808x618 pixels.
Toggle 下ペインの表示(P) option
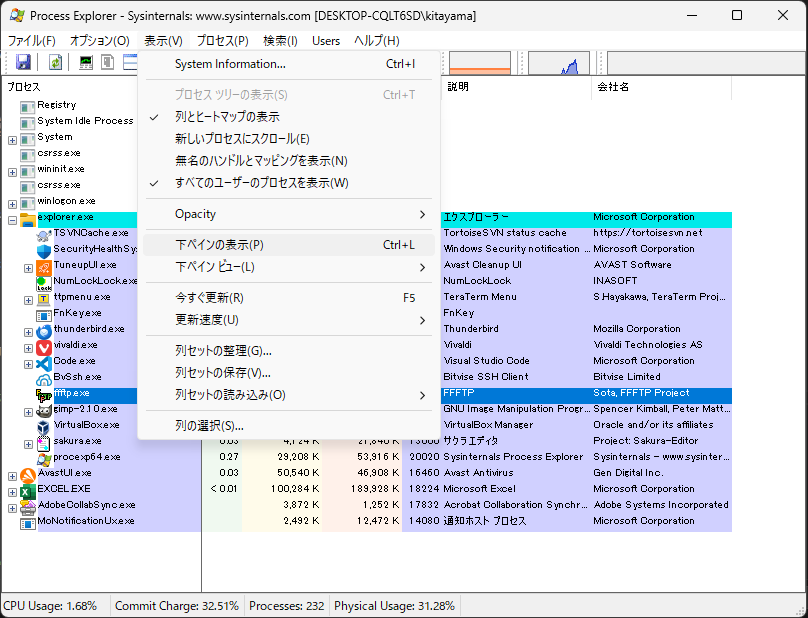(x=289, y=245)
